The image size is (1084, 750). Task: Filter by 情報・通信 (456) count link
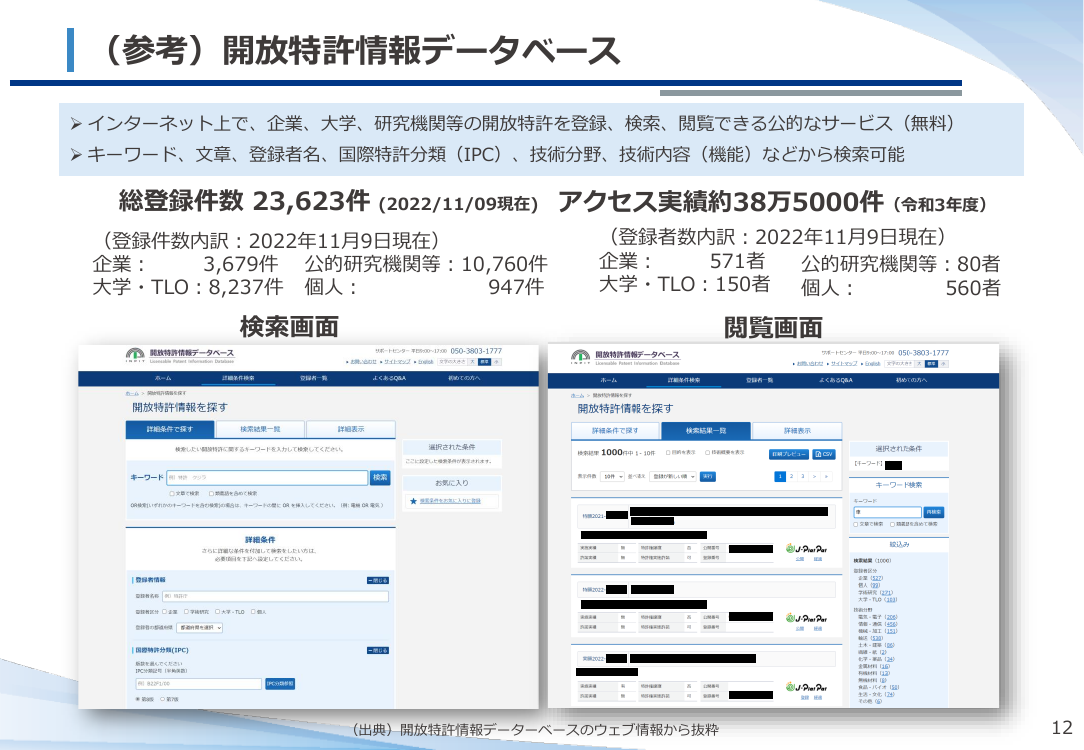pyautogui.click(x=892, y=624)
